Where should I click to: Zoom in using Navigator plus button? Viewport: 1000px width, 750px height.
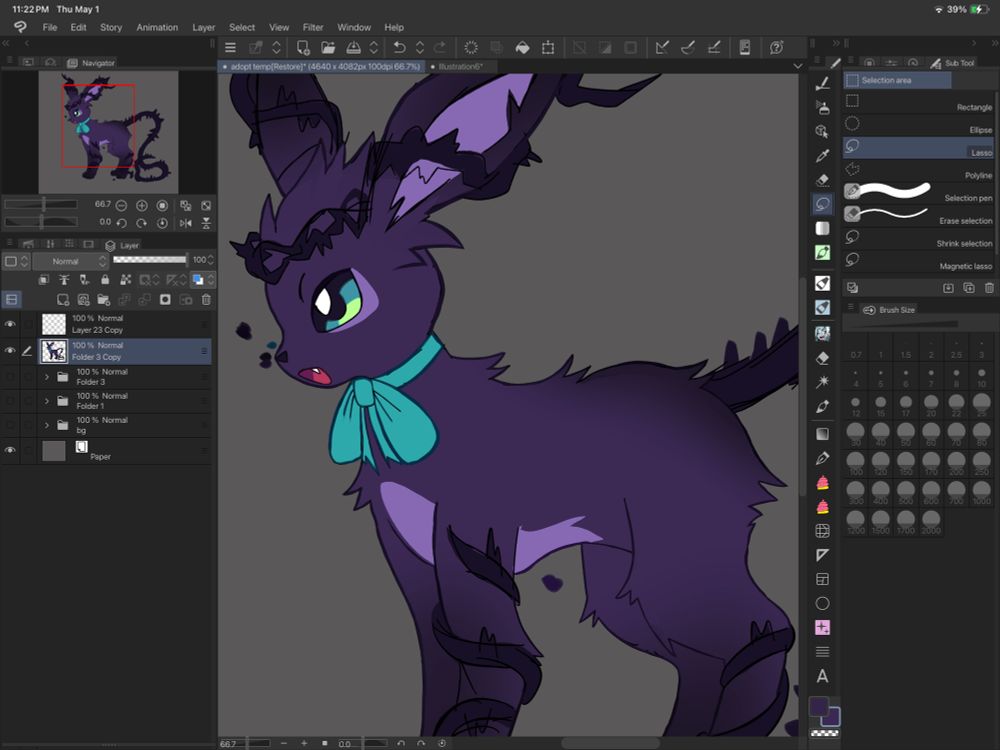pyautogui.click(x=142, y=205)
